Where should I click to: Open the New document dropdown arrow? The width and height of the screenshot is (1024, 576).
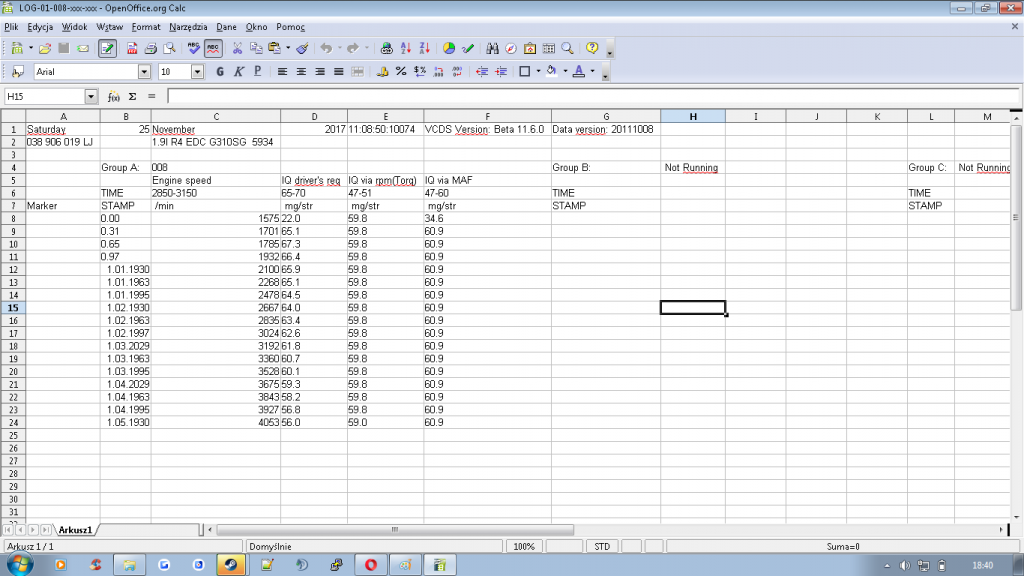point(31,48)
